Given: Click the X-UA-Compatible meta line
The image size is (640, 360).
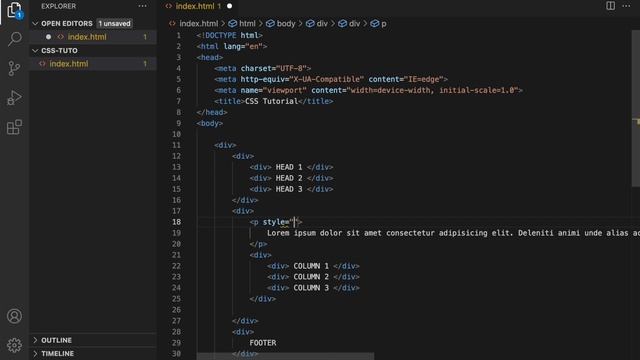Looking at the screenshot, I should pyautogui.click(x=331, y=79).
